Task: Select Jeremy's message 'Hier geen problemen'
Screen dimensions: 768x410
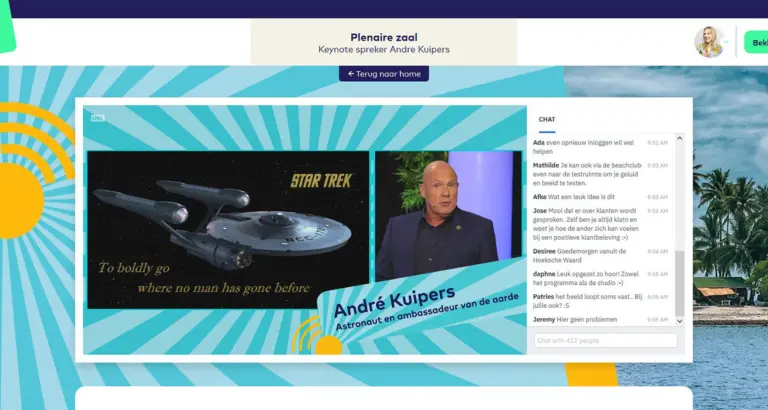Action: (575, 320)
